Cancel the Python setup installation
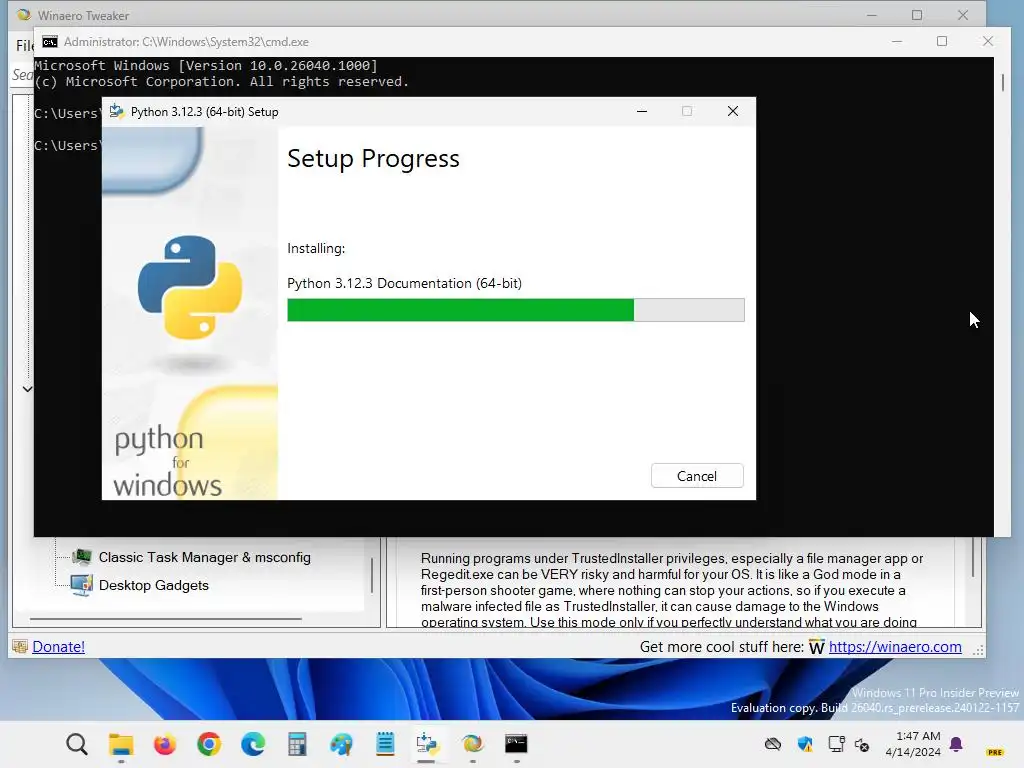This screenshot has width=1024, height=768. point(697,476)
